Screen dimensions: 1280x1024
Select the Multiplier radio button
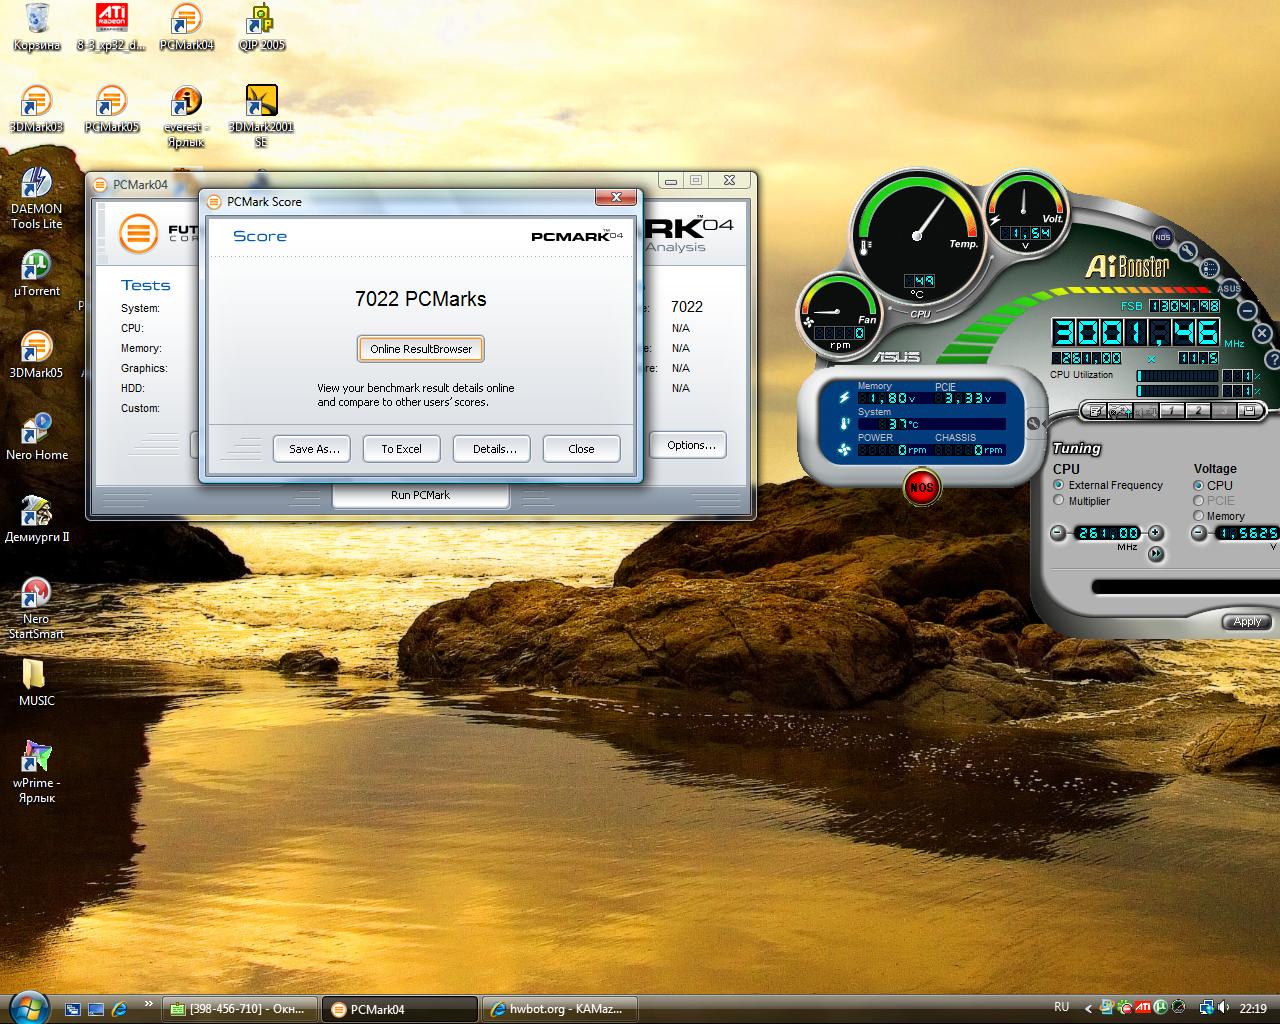pos(1059,501)
